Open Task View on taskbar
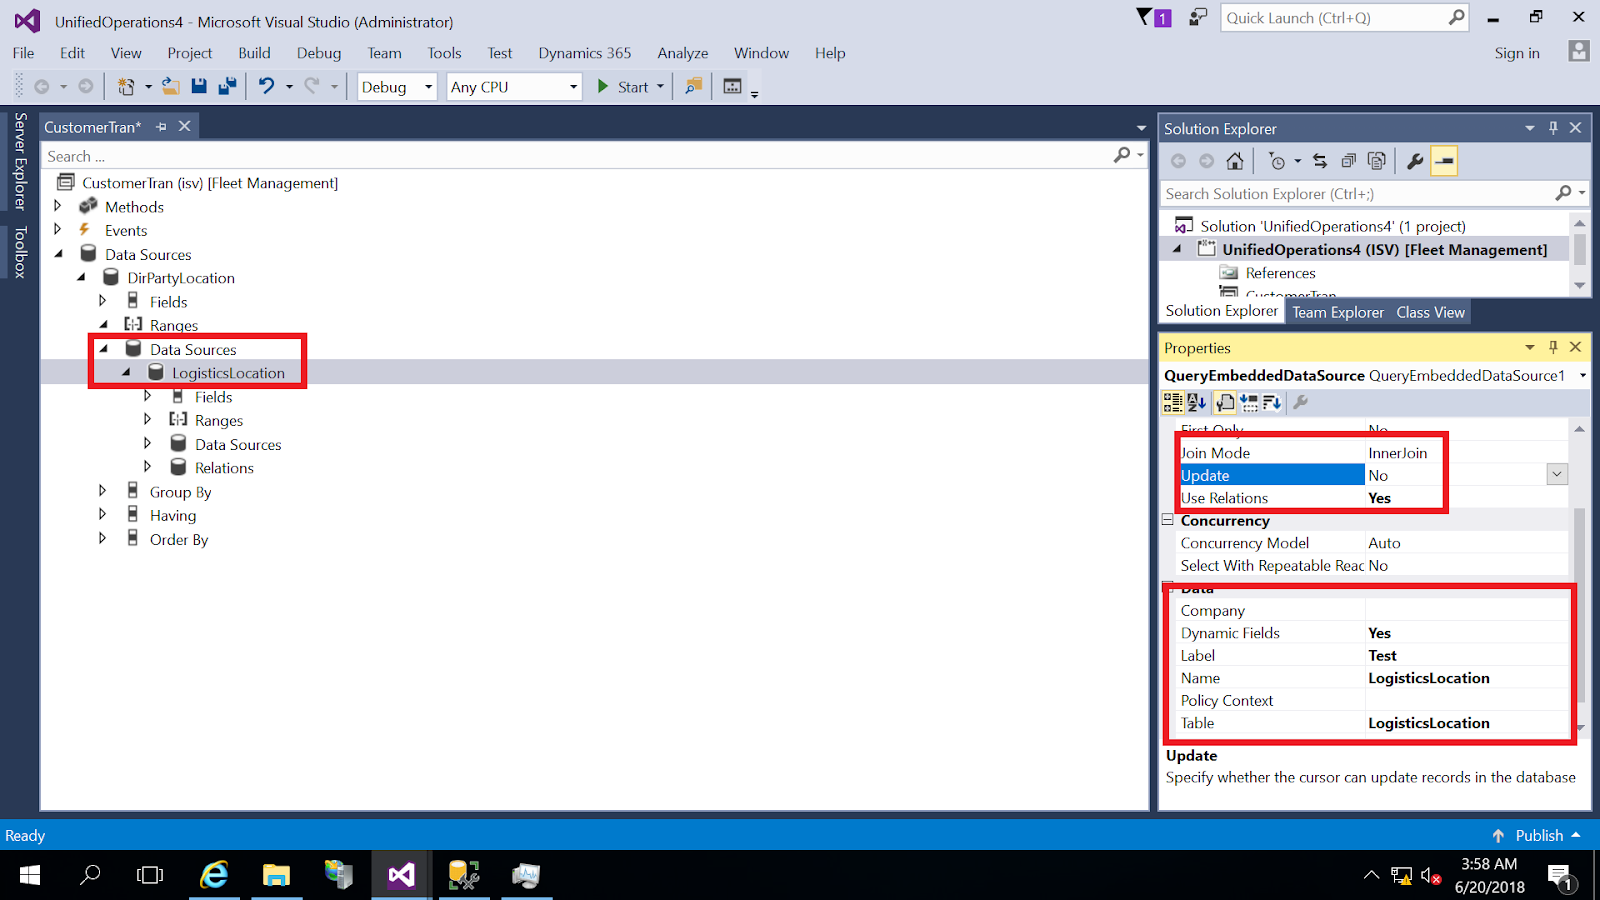This screenshot has width=1600, height=900. coord(150,876)
